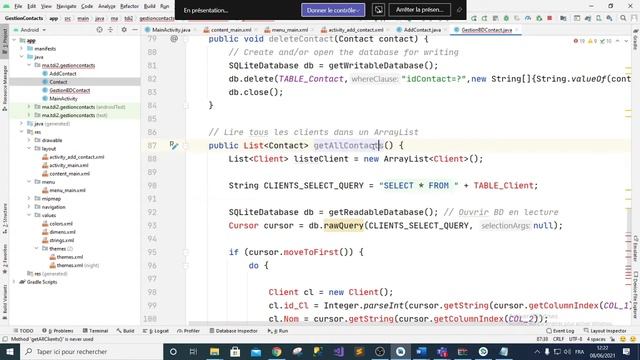Click the CRLF line separator status entry

coord(558,339)
